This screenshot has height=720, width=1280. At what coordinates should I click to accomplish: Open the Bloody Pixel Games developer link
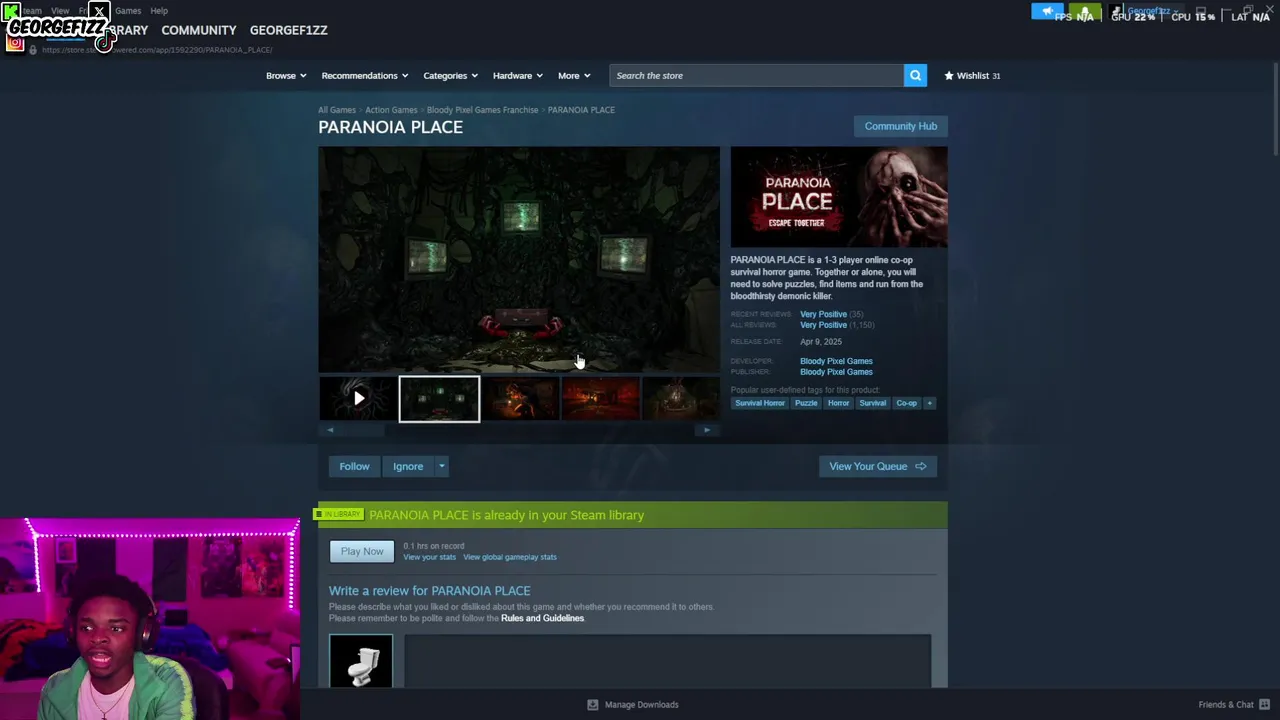click(836, 361)
